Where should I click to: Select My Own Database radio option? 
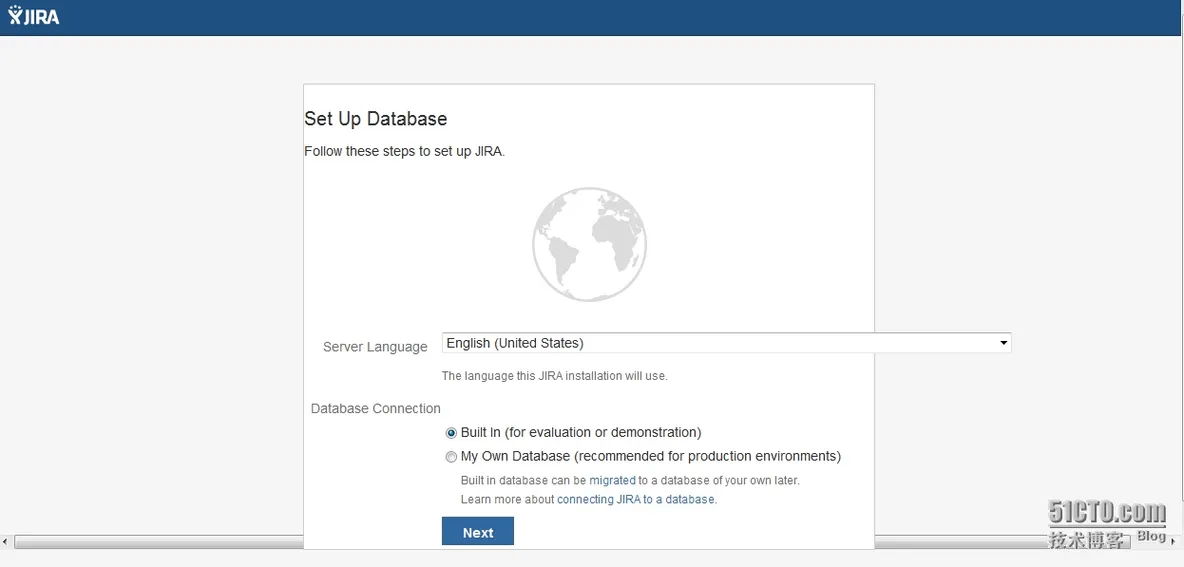pyautogui.click(x=452, y=457)
